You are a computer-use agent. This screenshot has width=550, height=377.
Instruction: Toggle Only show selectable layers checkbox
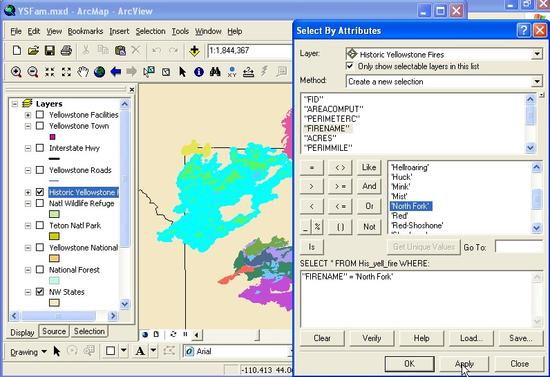pos(349,66)
